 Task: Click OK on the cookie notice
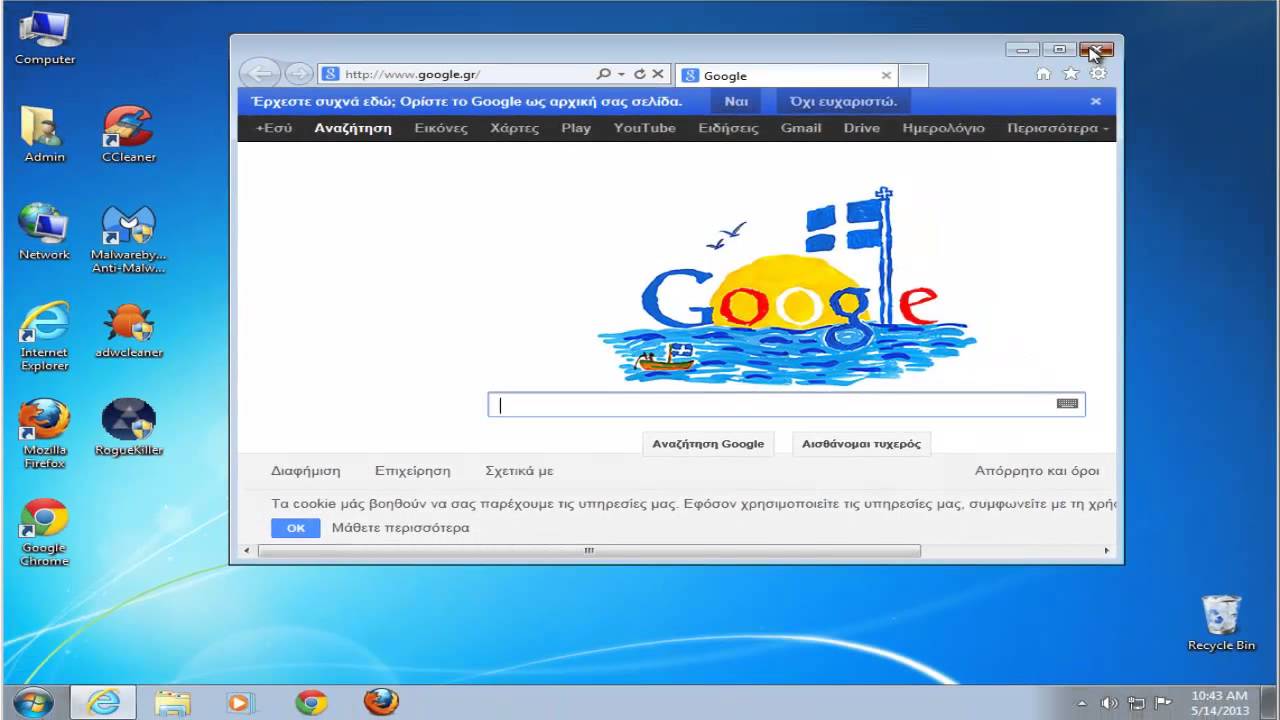(296, 528)
